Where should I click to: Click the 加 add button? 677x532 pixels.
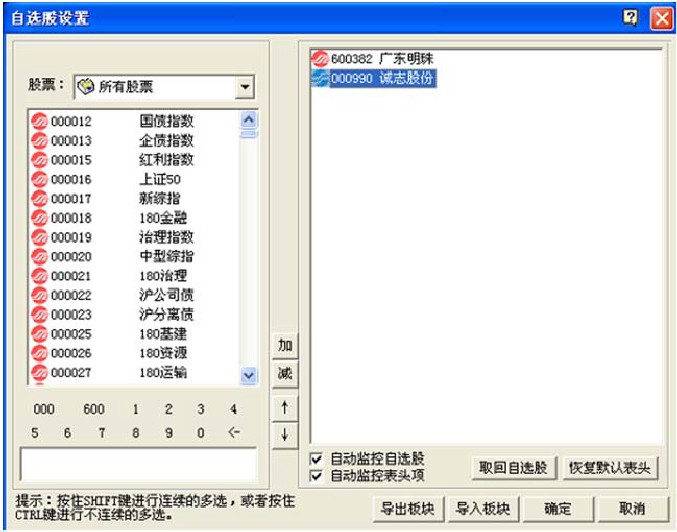[x=285, y=345]
